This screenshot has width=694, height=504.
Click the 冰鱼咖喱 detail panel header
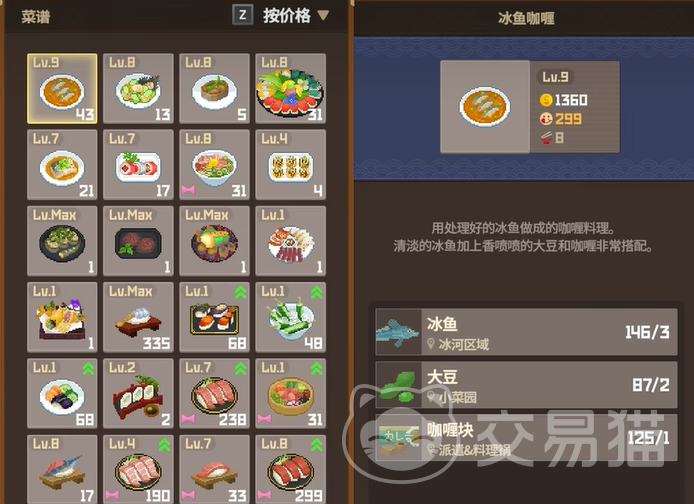(x=526, y=18)
